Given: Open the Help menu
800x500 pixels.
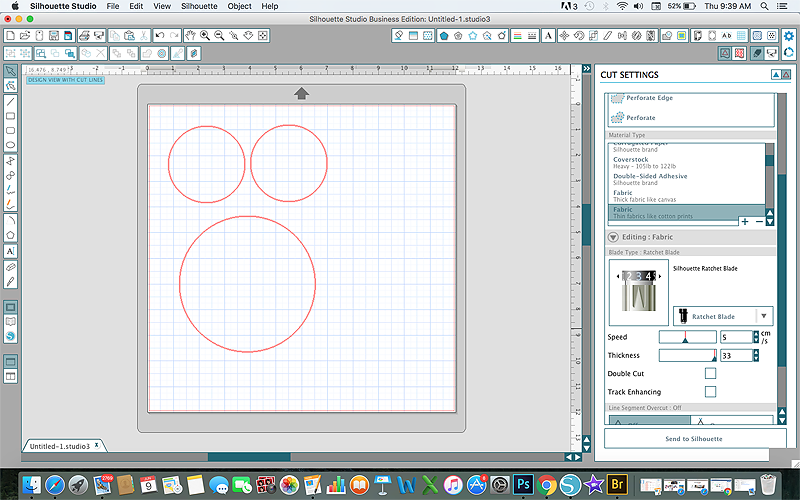Looking at the screenshot, I should [269, 6].
